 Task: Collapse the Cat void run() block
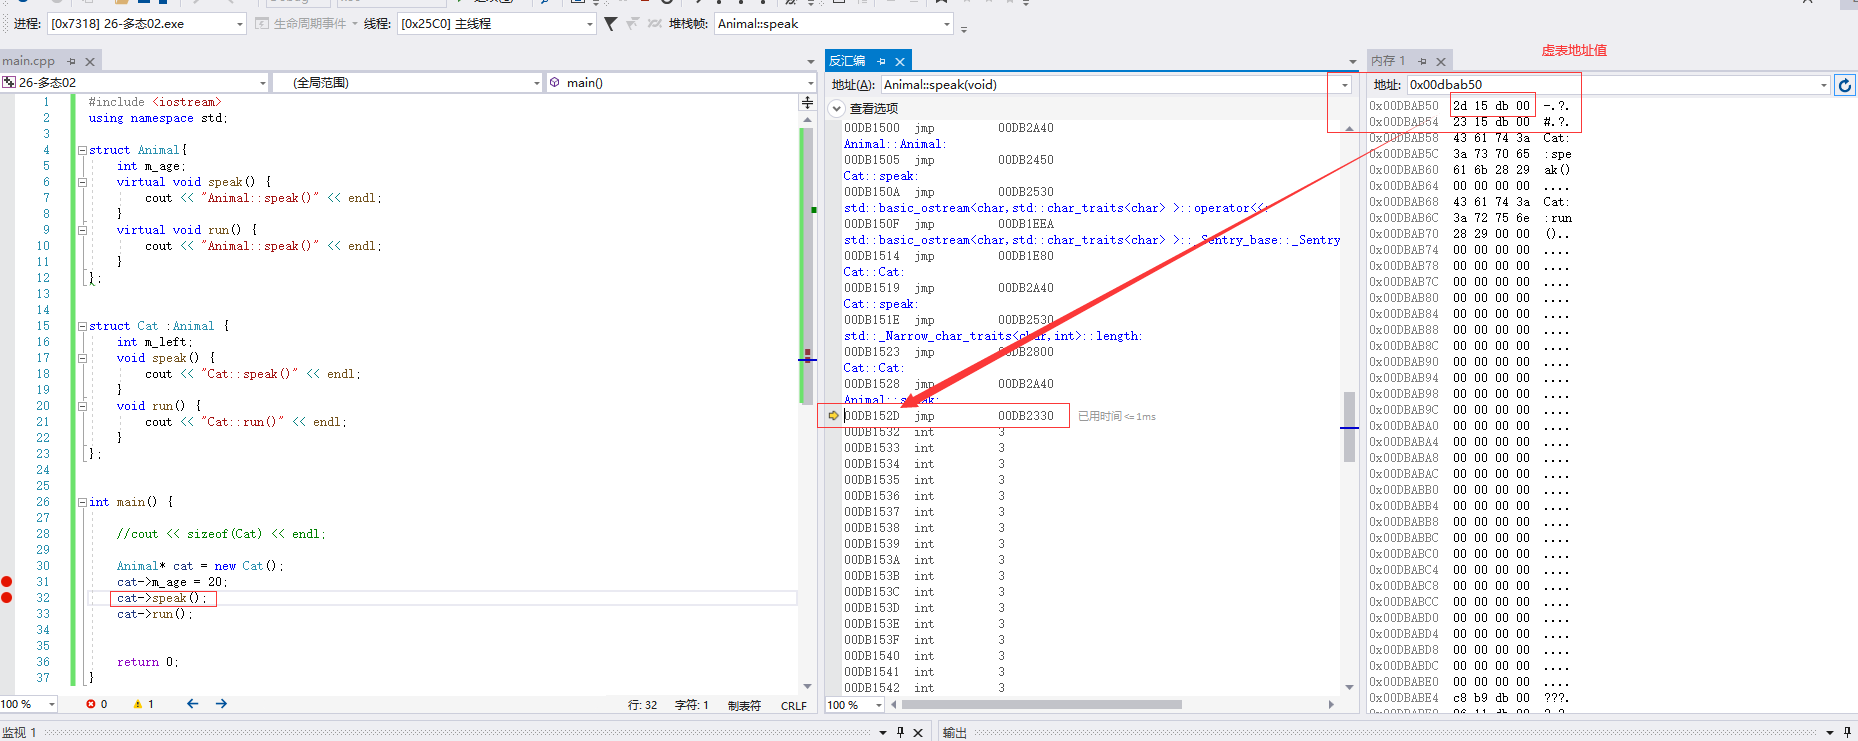pyautogui.click(x=82, y=406)
